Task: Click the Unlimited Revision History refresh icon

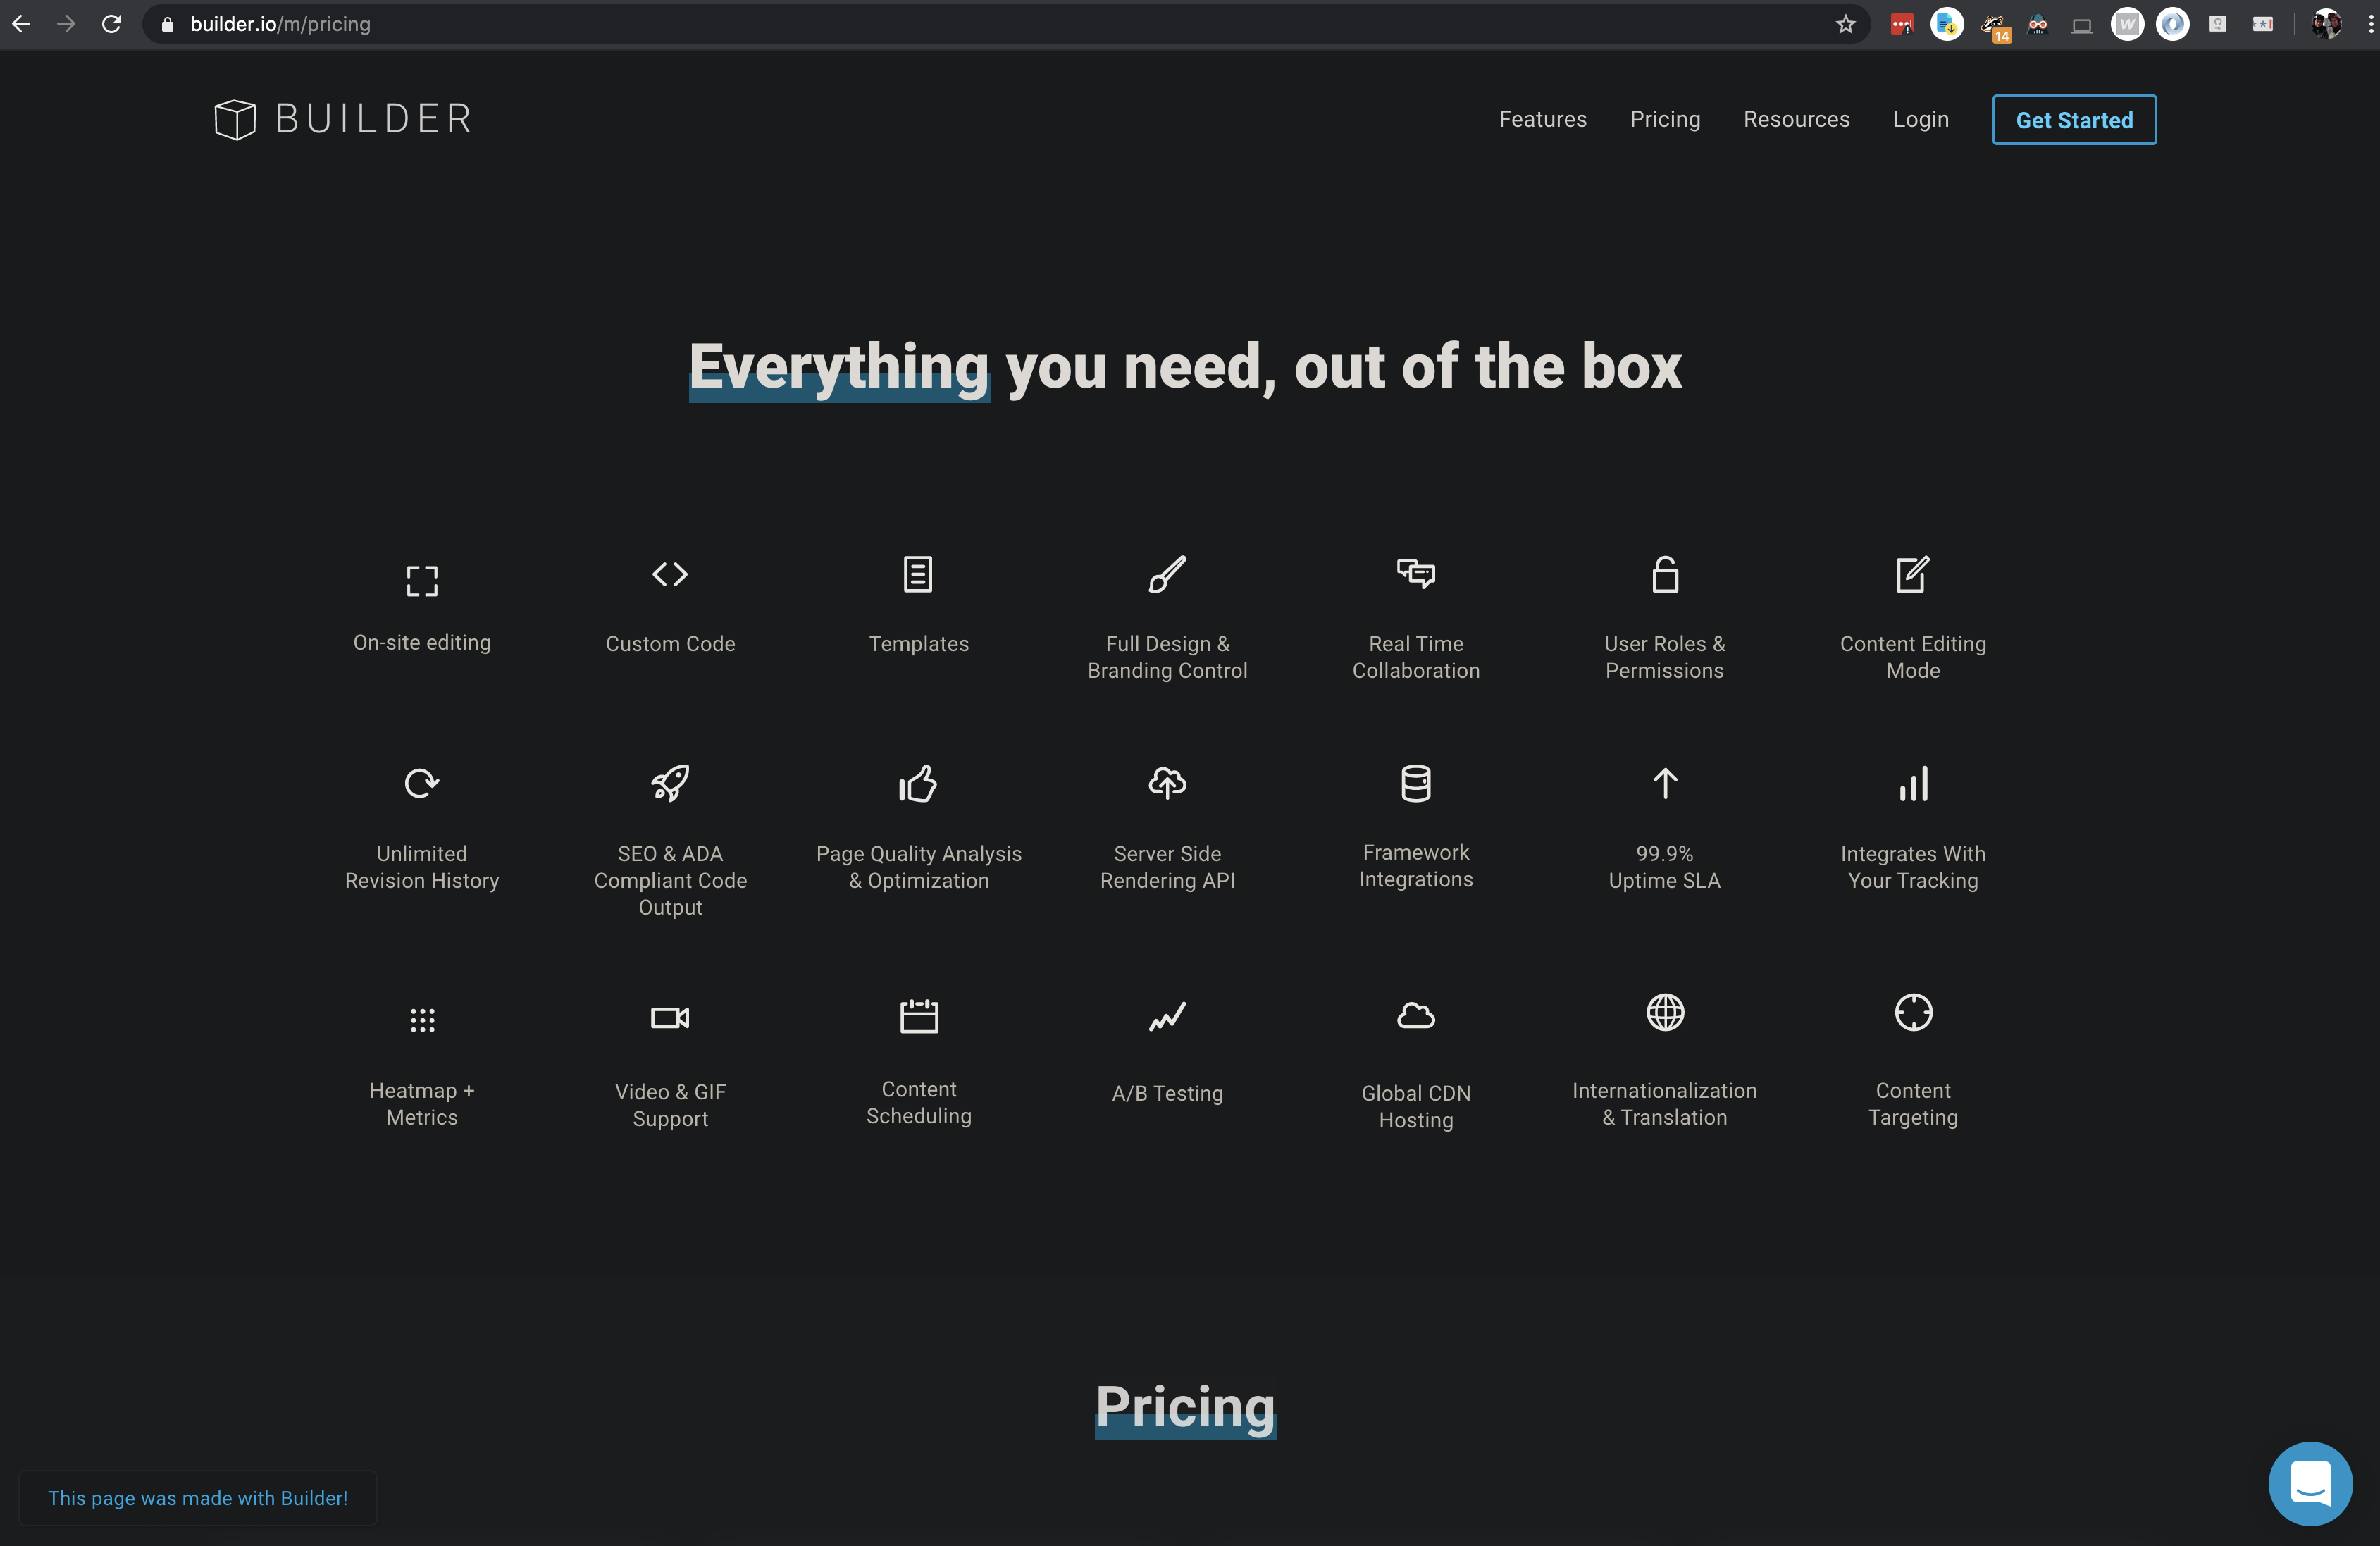Action: point(422,783)
